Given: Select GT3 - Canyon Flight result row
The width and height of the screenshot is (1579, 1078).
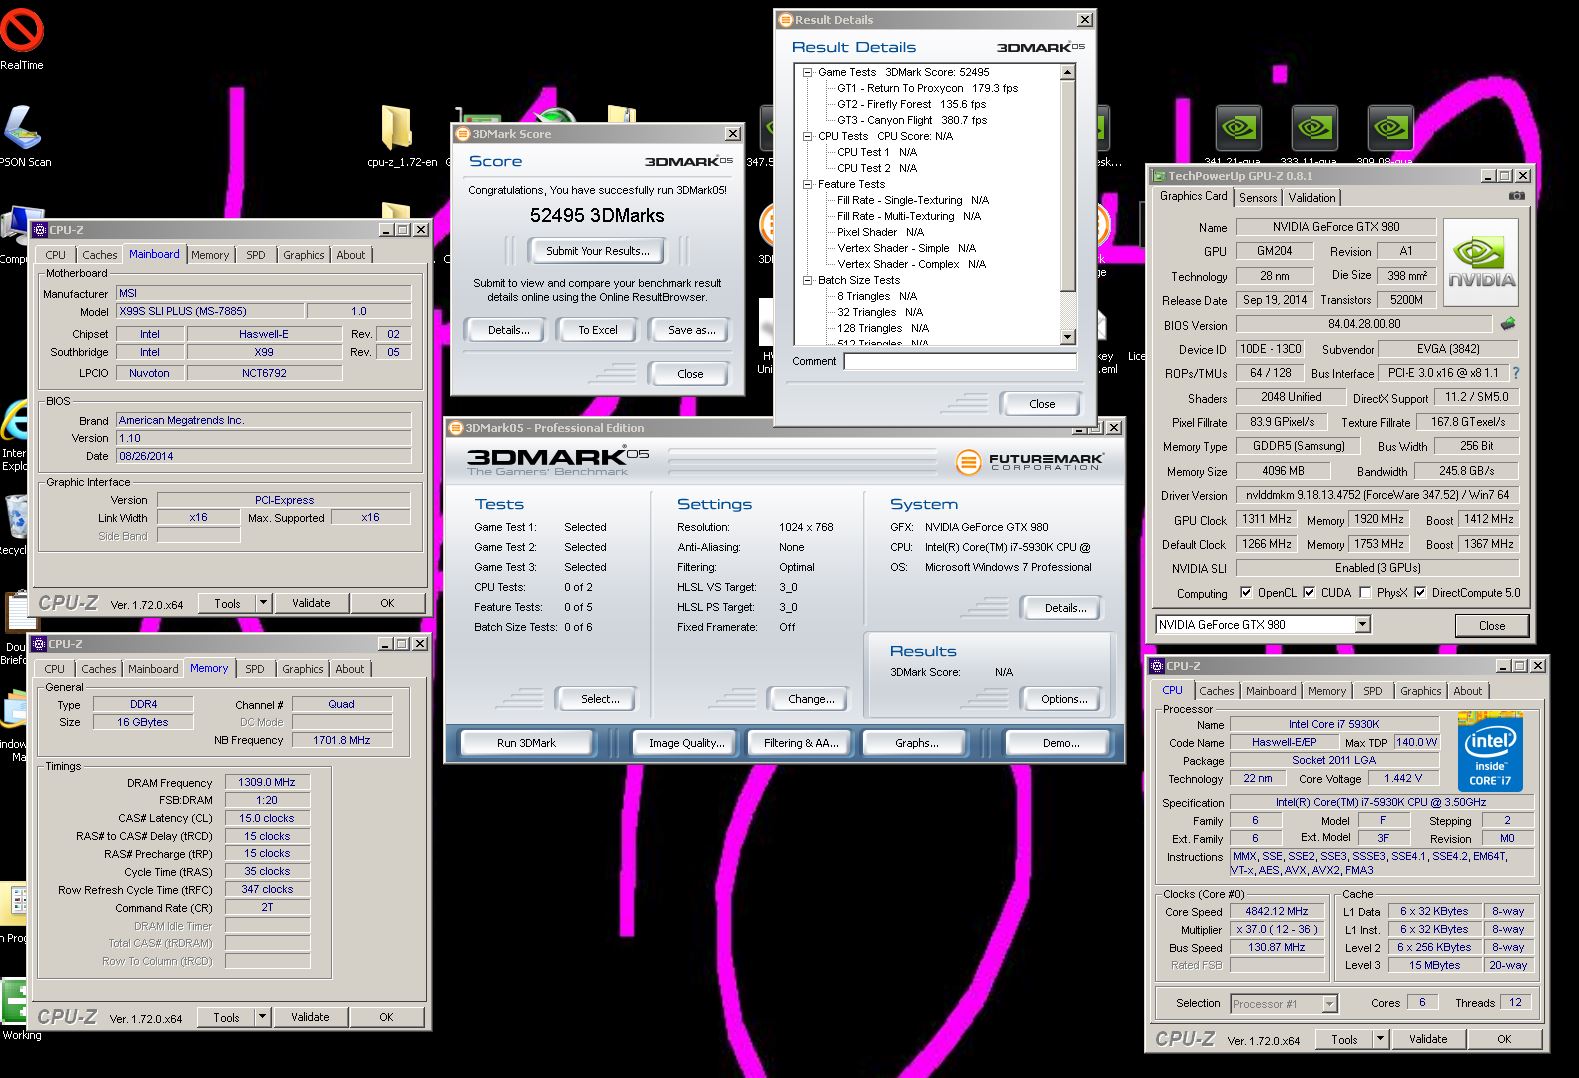Looking at the screenshot, I should pos(911,120).
